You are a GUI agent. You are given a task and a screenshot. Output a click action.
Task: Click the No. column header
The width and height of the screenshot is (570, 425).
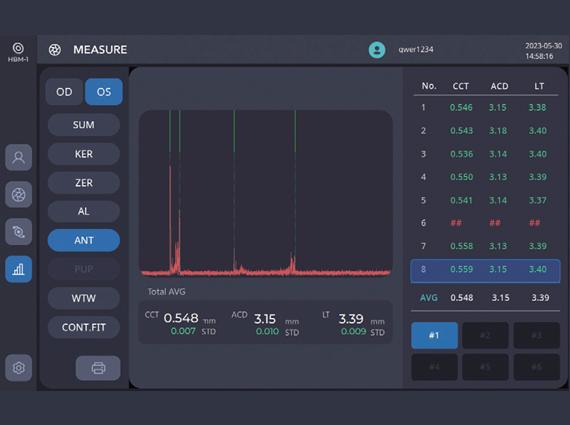429,86
